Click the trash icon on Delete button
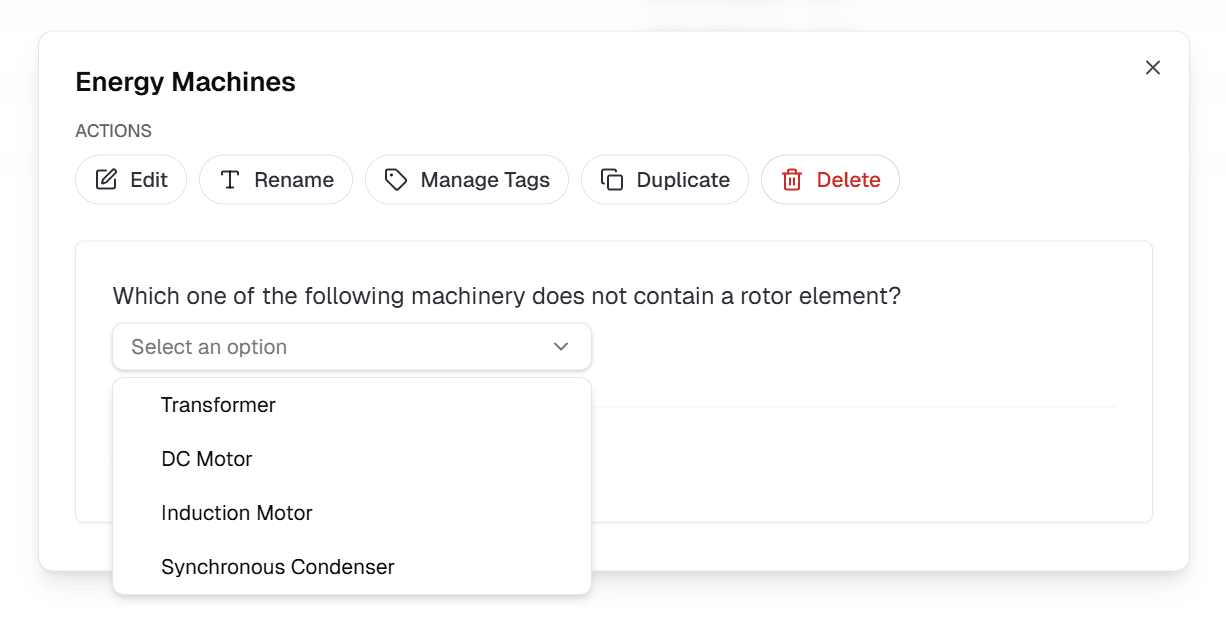 (x=791, y=180)
